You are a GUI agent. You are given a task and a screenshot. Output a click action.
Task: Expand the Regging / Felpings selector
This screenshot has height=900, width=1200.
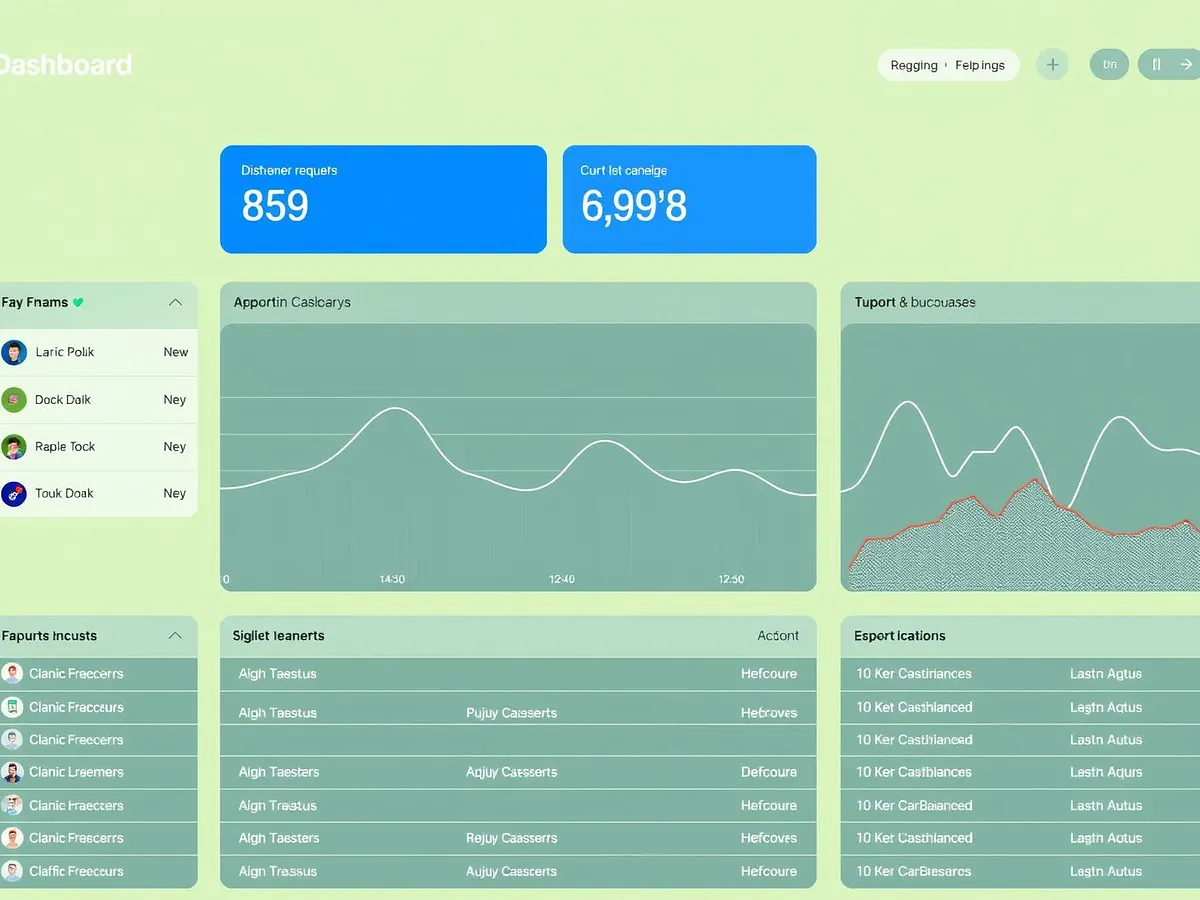[x=948, y=64]
